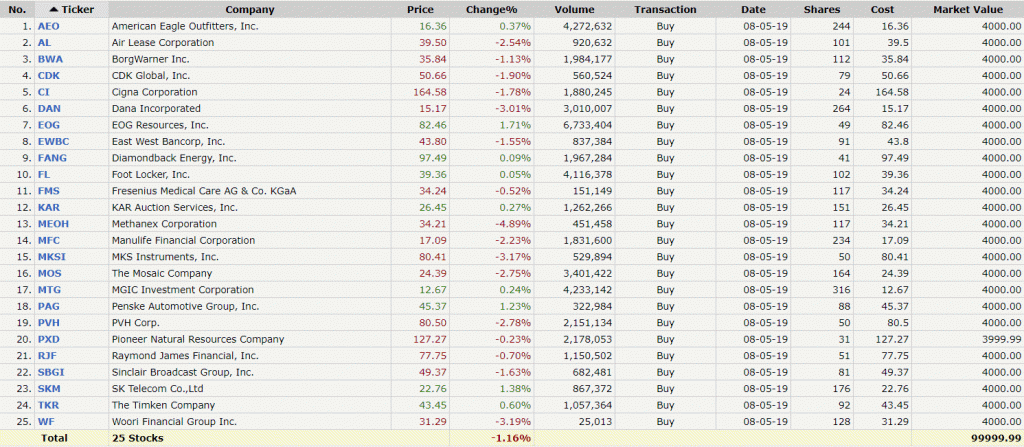Sort by Shares column header
Viewport: 1024px width, 447px height.
[822, 10]
